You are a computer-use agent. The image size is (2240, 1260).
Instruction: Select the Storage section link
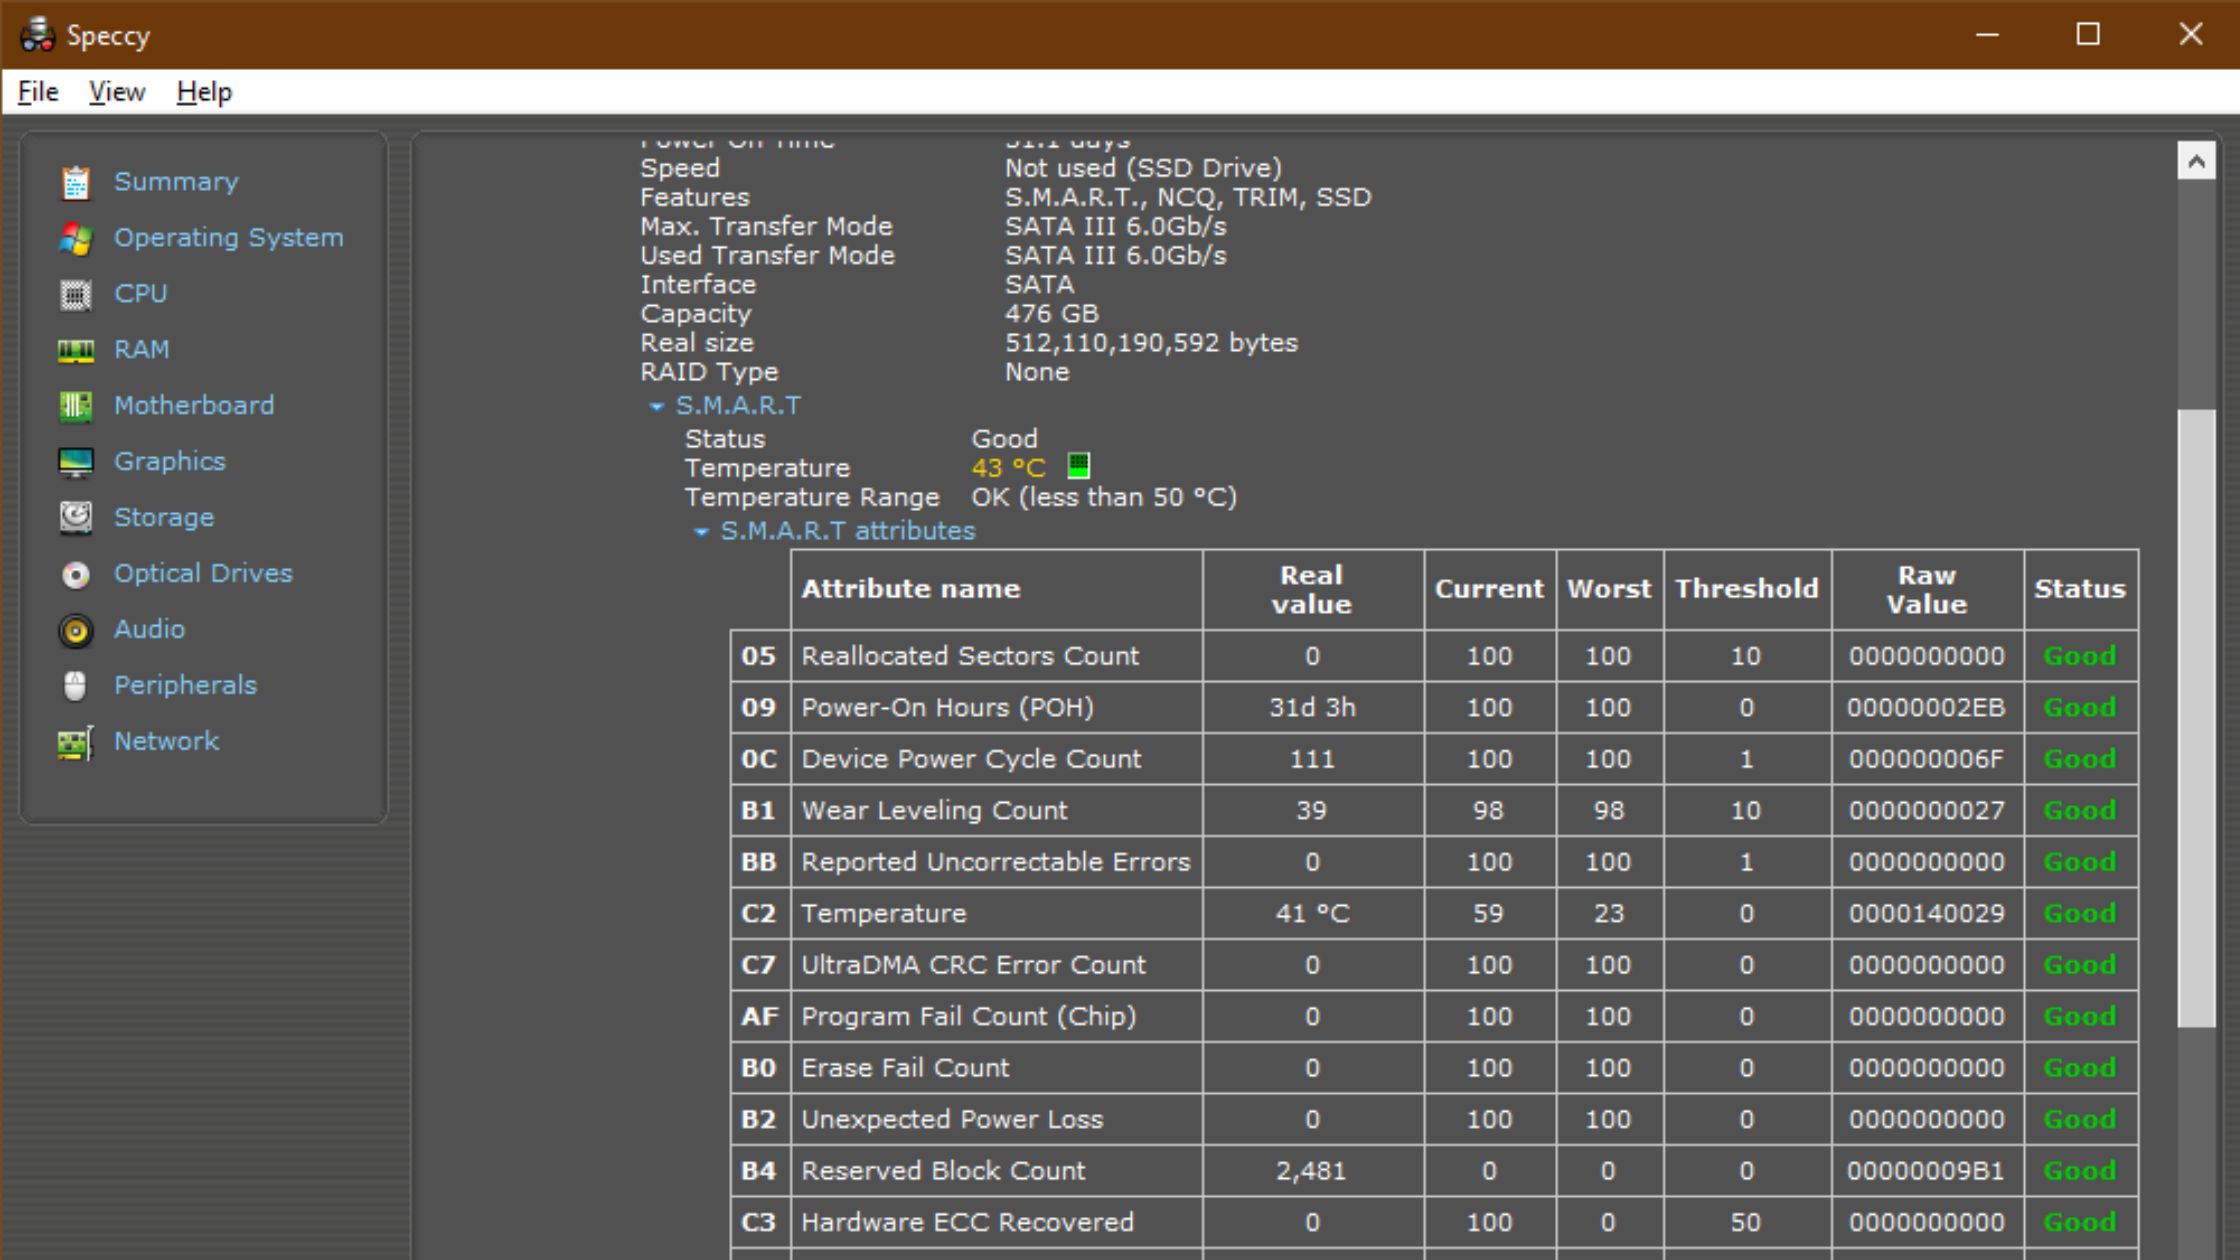[x=164, y=518]
